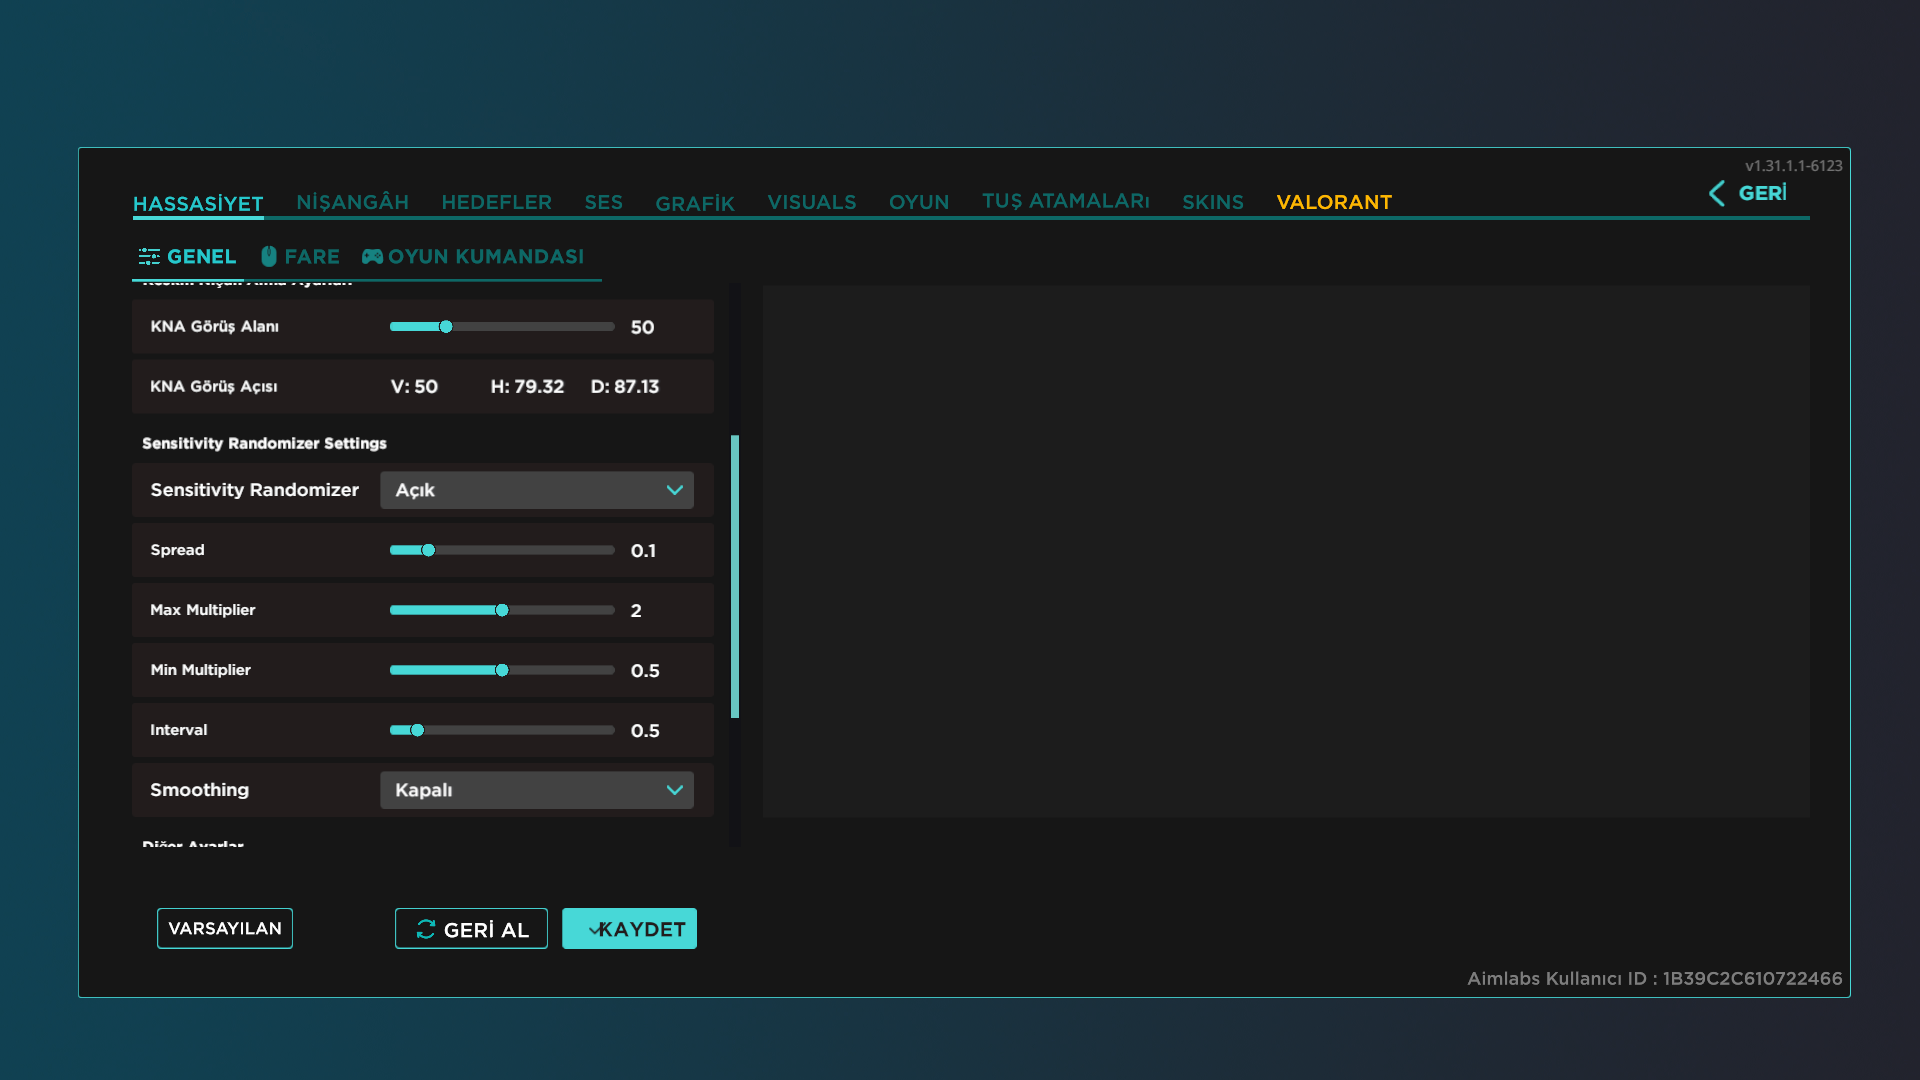This screenshot has height=1080, width=1920.
Task: Click the refresh icon in GERİ AL
Action: [425, 929]
